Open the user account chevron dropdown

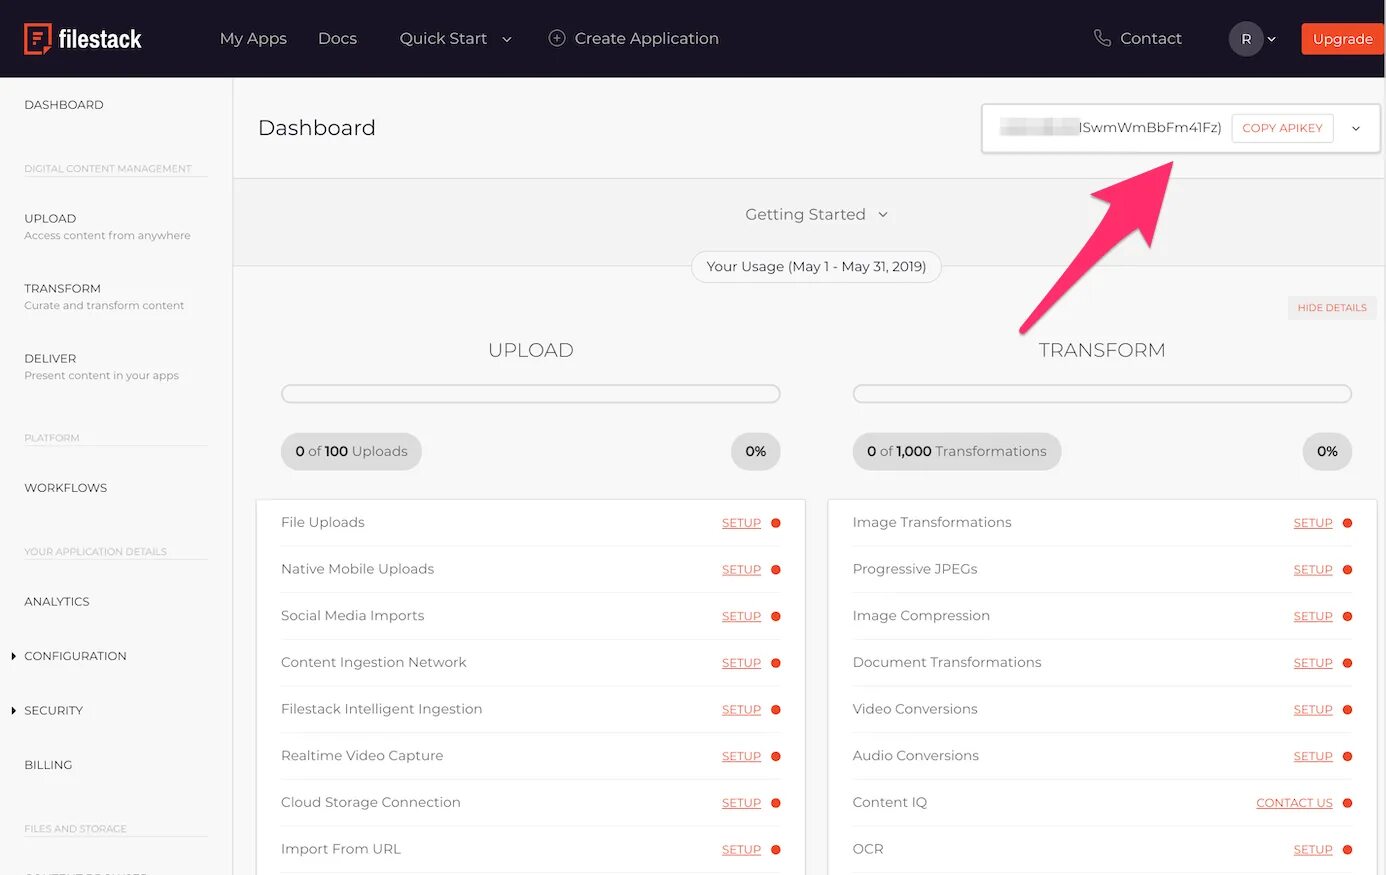(x=1272, y=39)
